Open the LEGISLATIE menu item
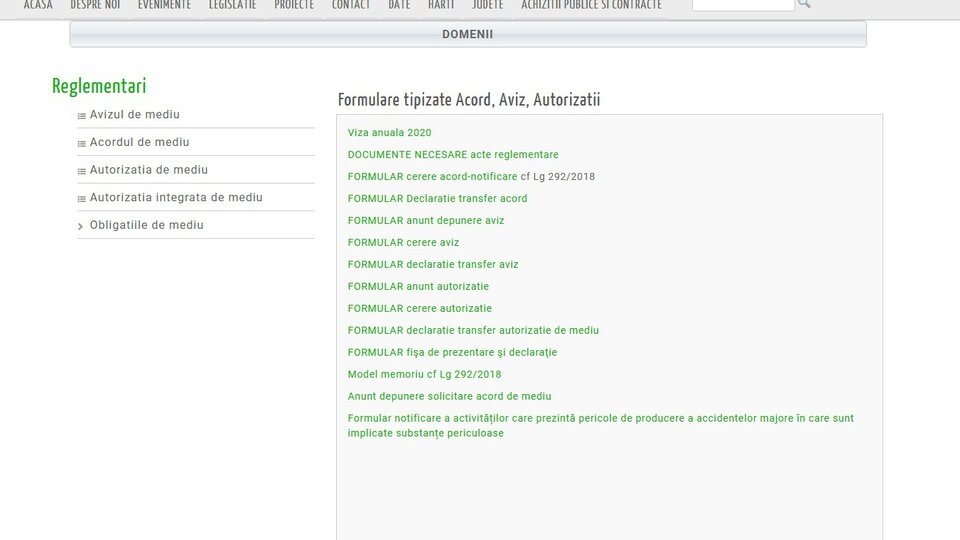Screen dimensions: 960x540 (x=232, y=5)
